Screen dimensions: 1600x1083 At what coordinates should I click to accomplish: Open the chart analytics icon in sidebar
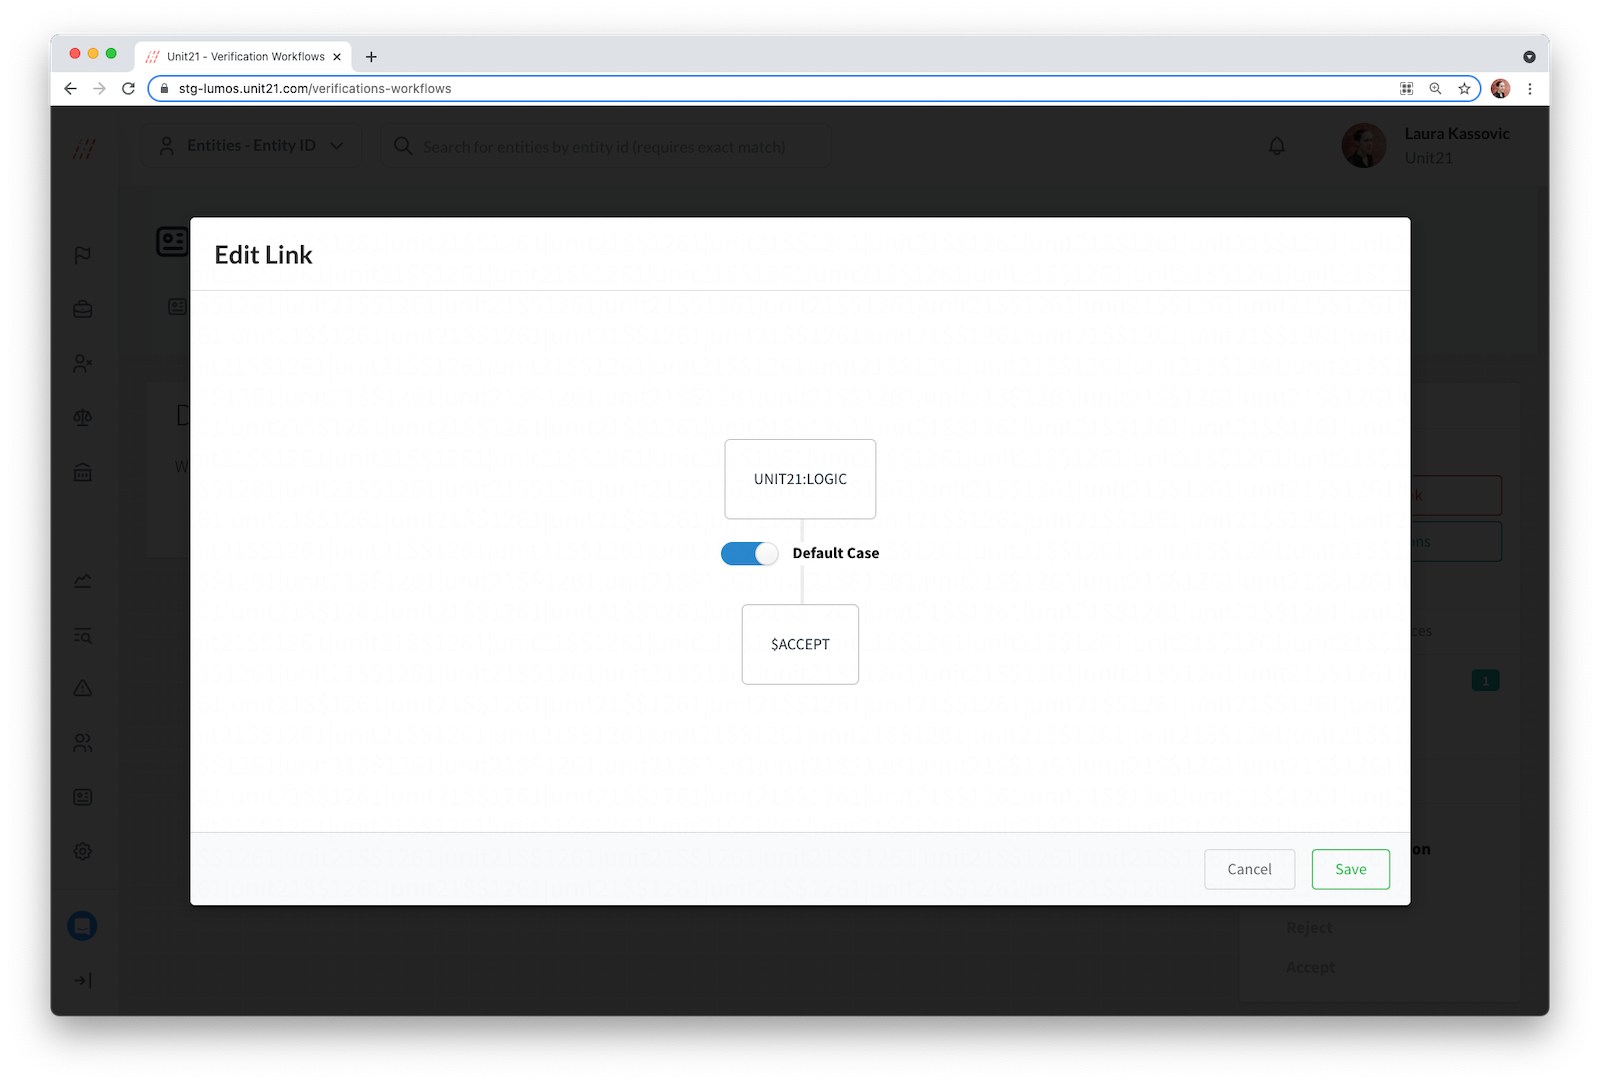pos(83,580)
